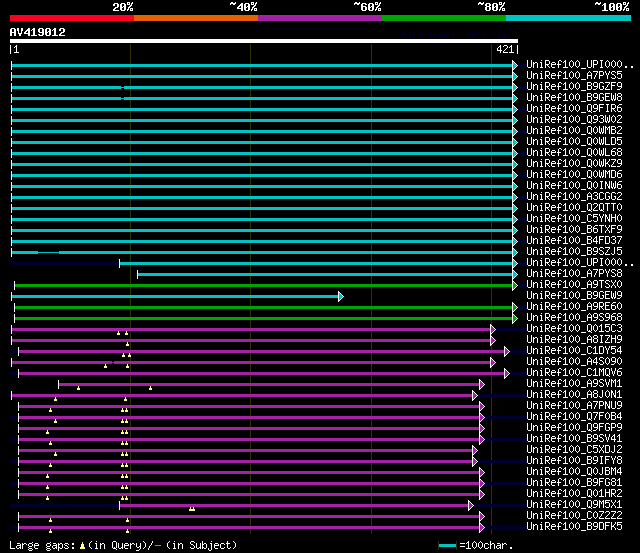Select label UniRef100_C5YNH0

(x=574, y=219)
